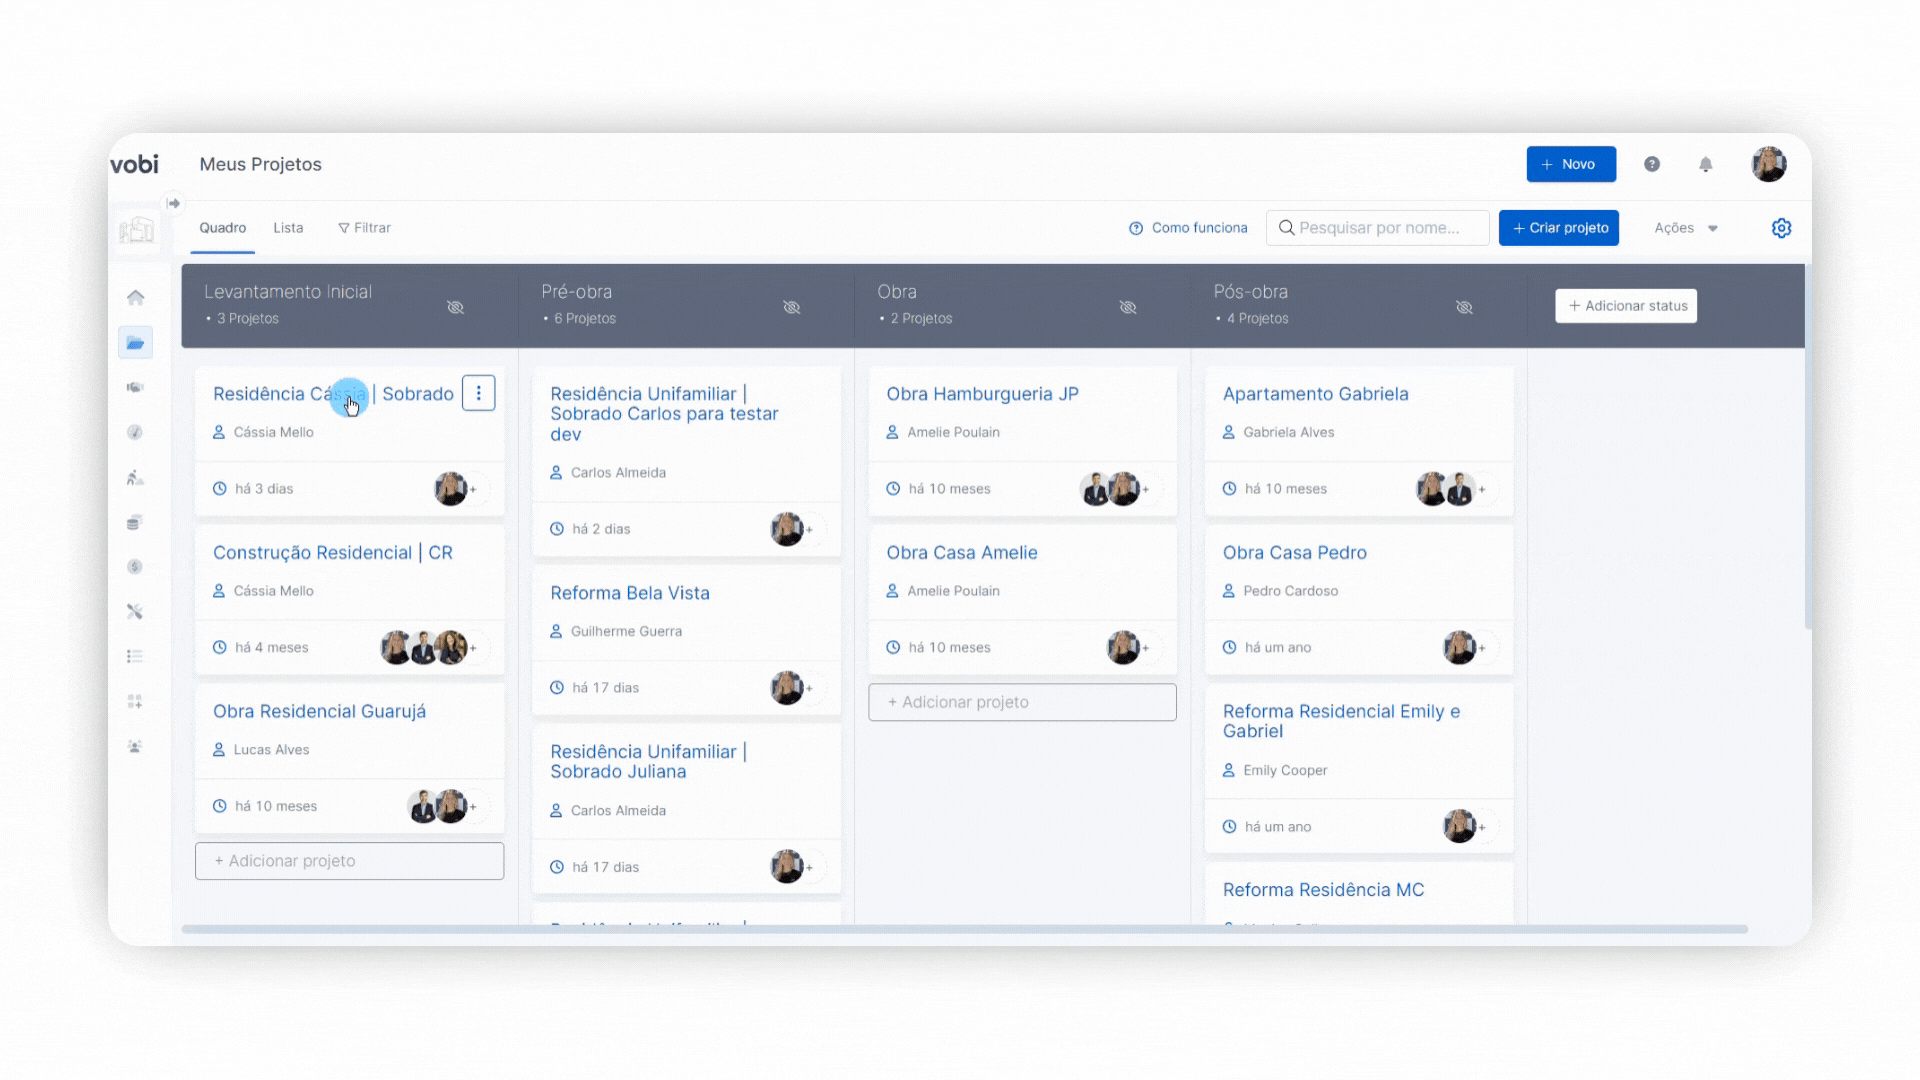Select the tools wrench sidebar icon
This screenshot has height=1080, width=1920.
(x=136, y=611)
